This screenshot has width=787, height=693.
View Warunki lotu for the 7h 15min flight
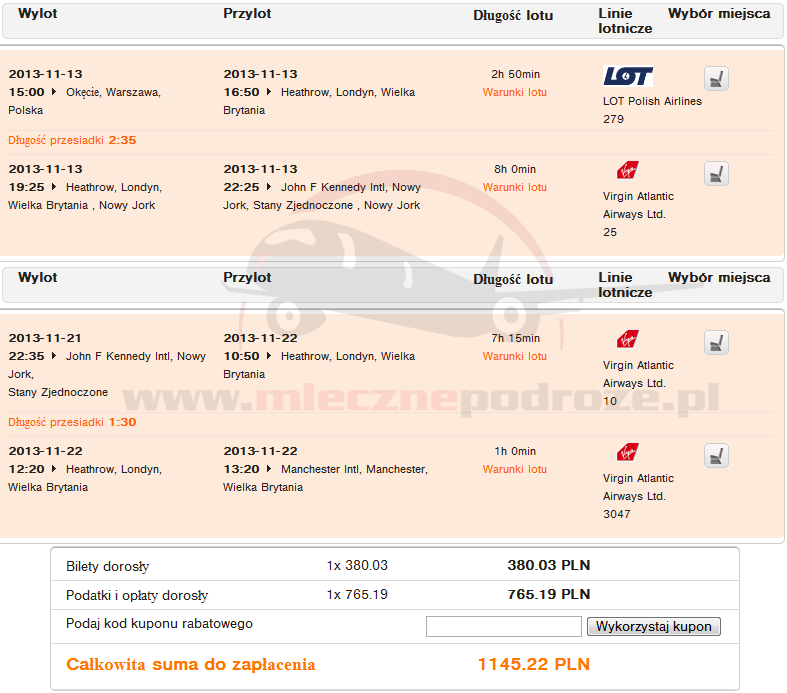click(514, 356)
